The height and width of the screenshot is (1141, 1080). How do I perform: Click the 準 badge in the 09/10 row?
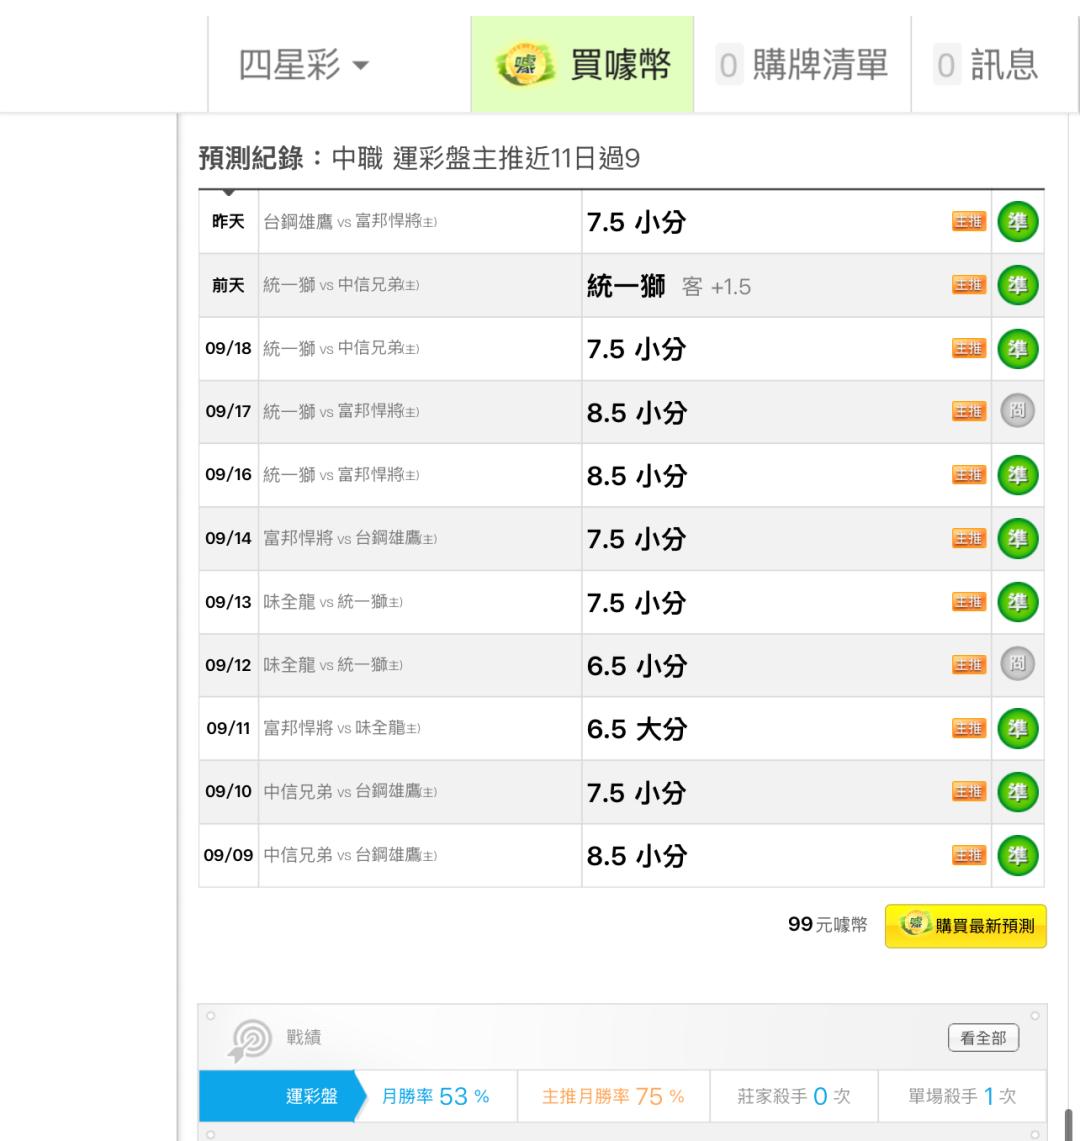pyautogui.click(x=1017, y=792)
